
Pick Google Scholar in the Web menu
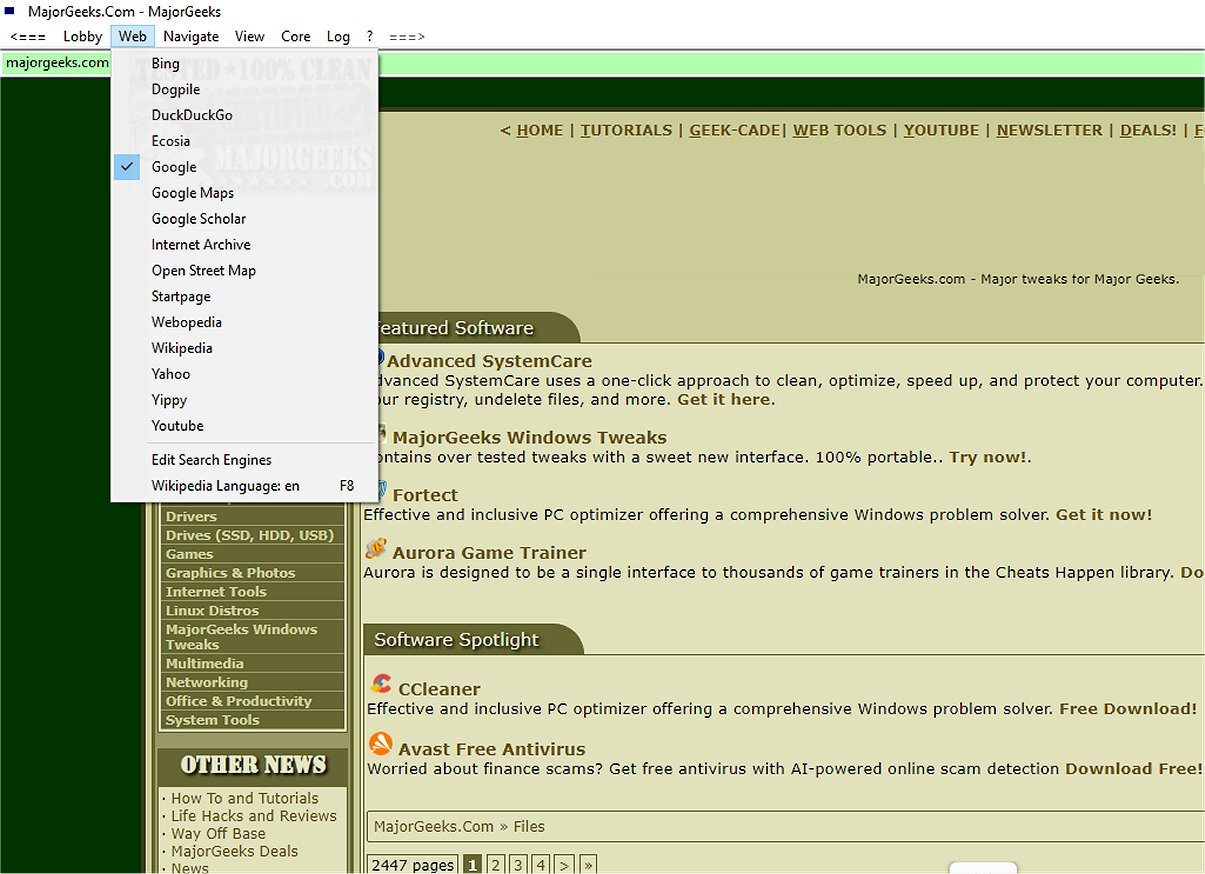pyautogui.click(x=245, y=219)
